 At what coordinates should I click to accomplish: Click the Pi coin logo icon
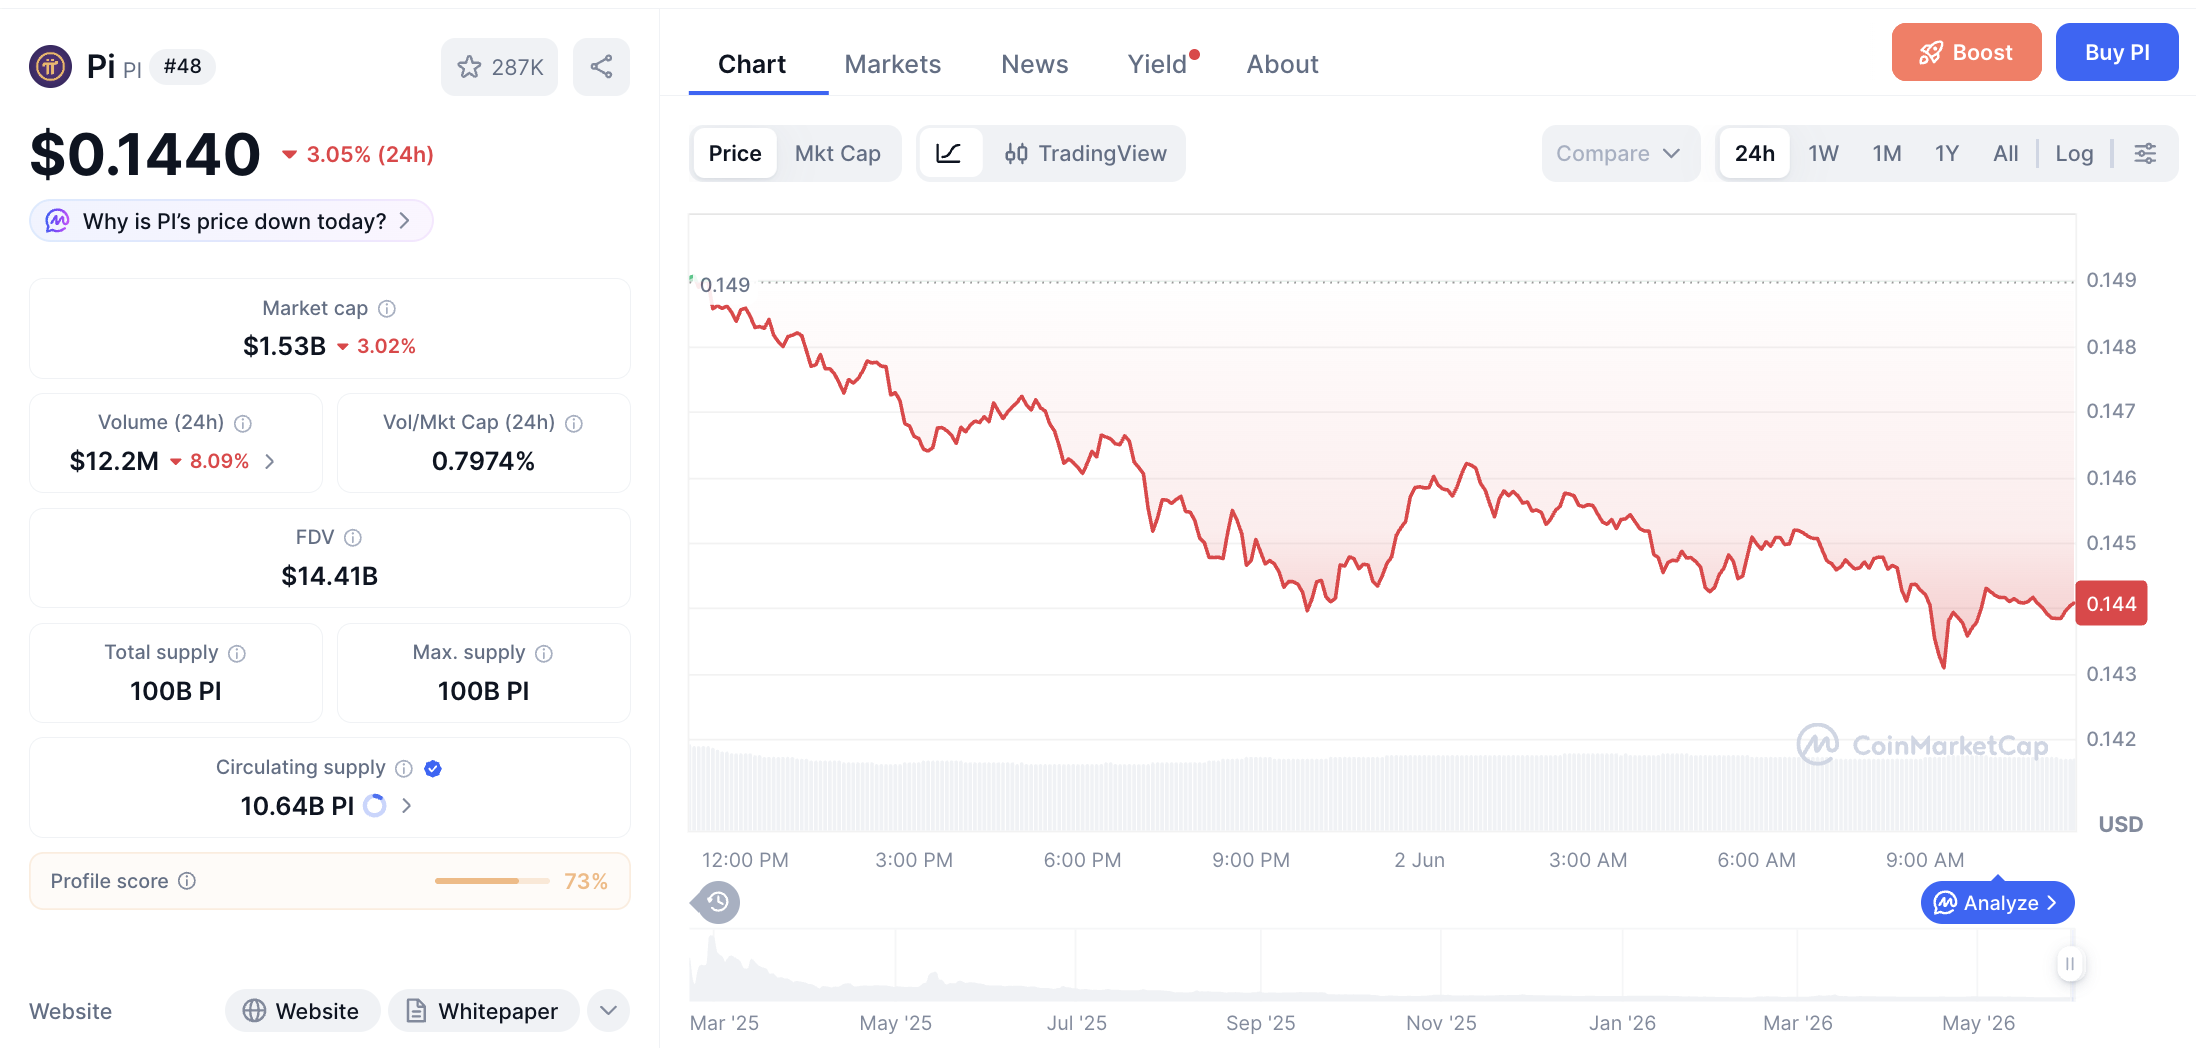click(50, 67)
